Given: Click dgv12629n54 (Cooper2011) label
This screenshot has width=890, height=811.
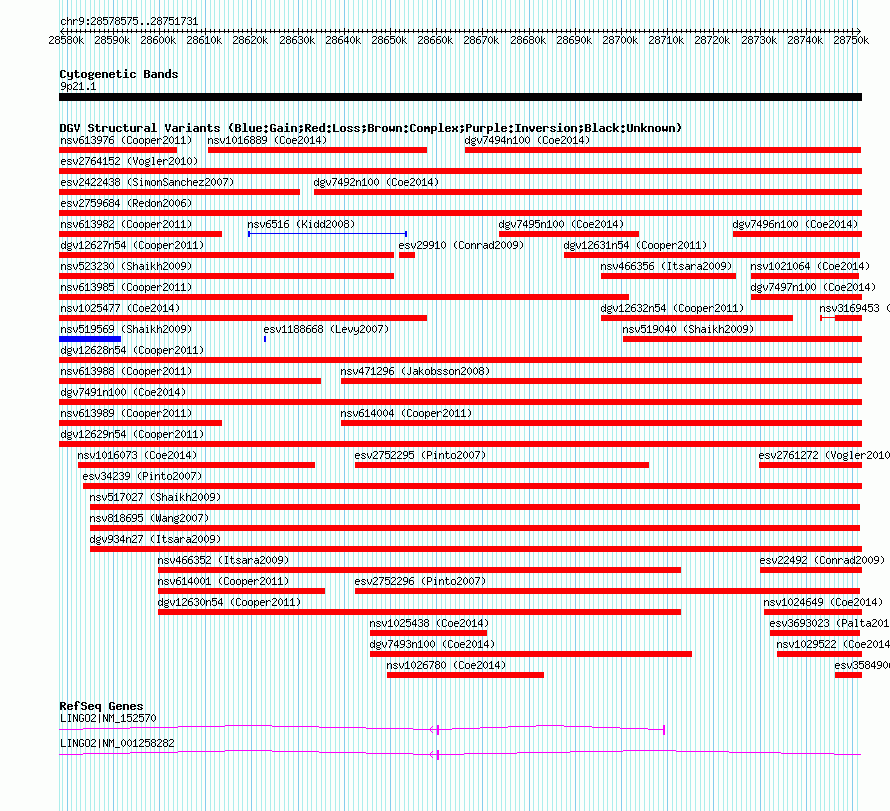Looking at the screenshot, I should coord(132,434).
